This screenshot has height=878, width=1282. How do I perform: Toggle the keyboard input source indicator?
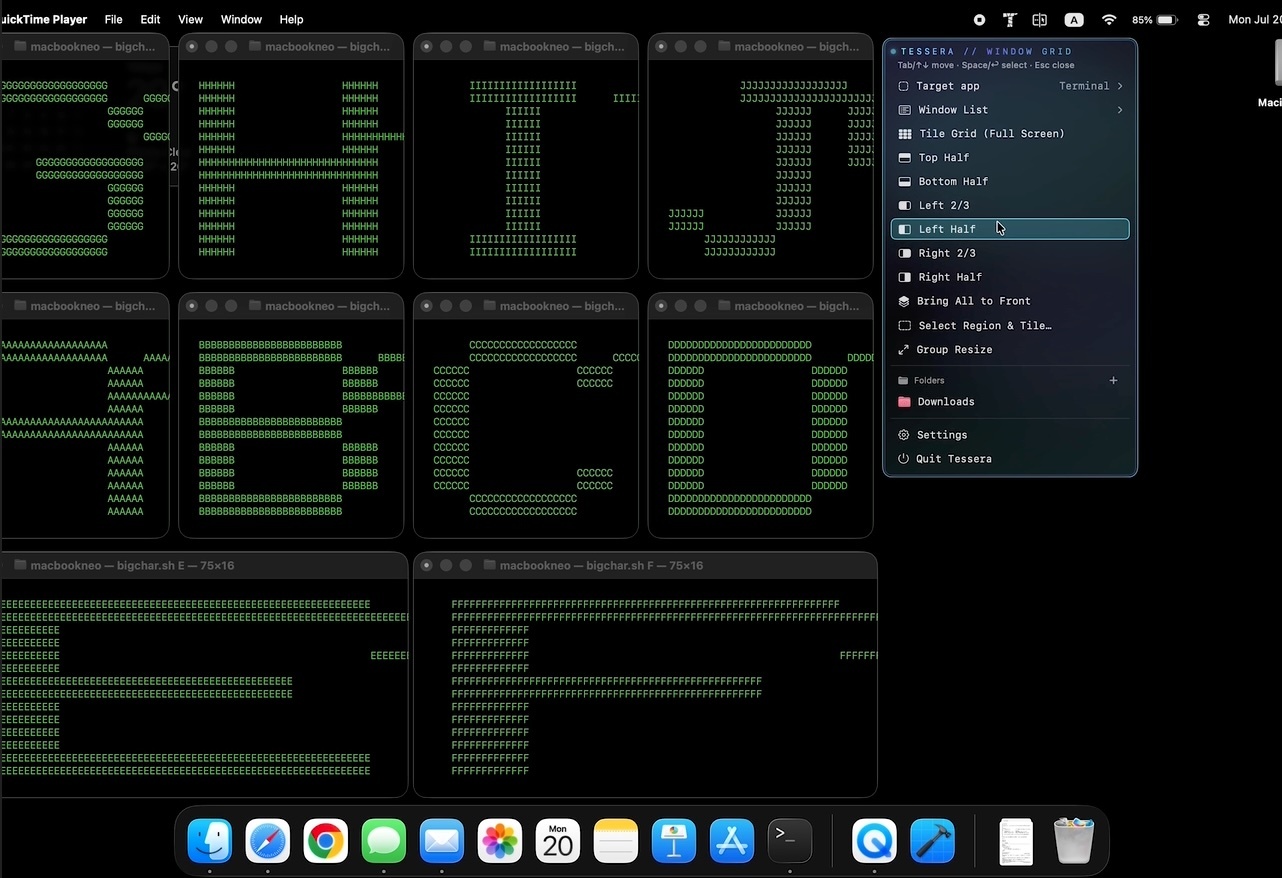coord(1074,19)
